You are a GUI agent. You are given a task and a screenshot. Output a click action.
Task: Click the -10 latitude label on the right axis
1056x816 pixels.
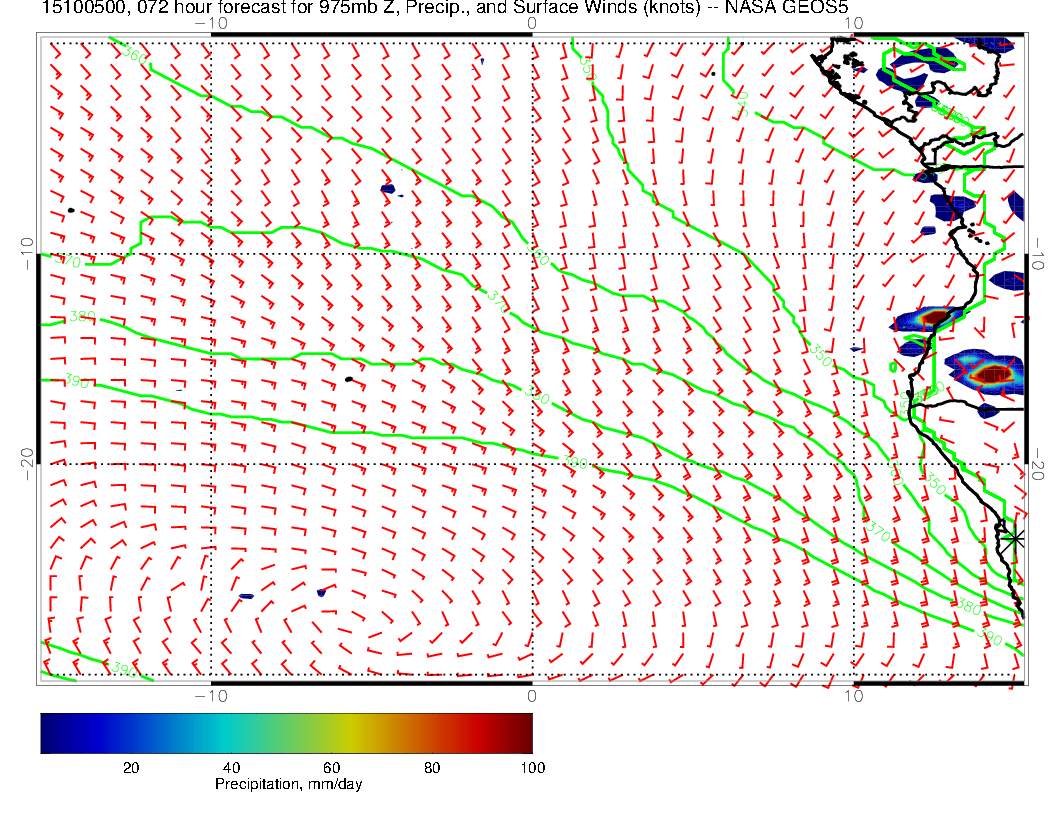coord(1037,254)
